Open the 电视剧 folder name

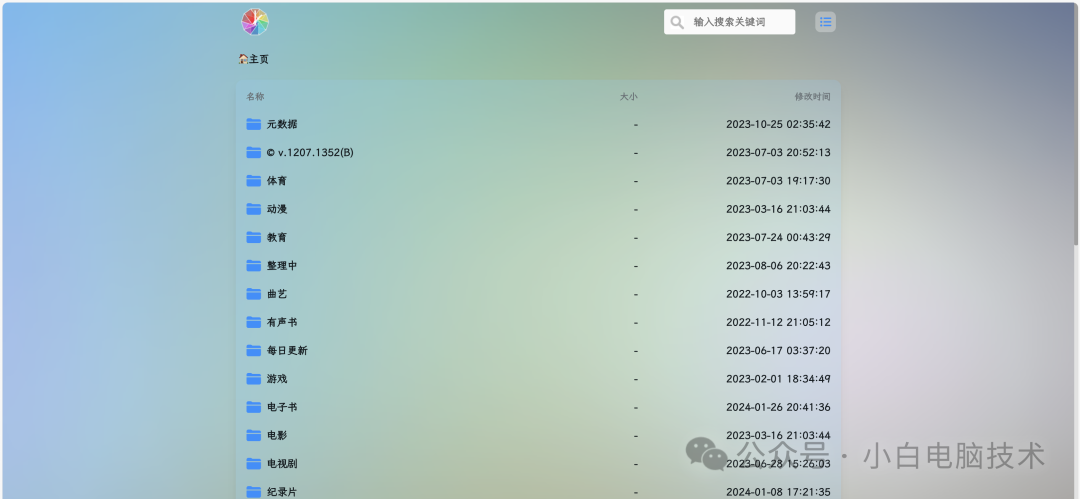(282, 463)
